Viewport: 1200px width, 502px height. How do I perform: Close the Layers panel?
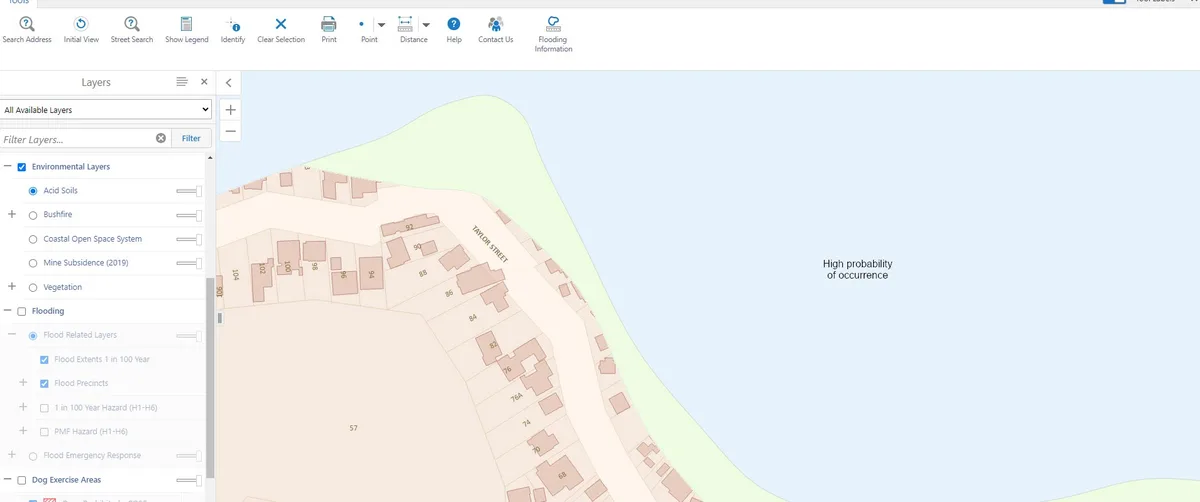click(x=204, y=82)
